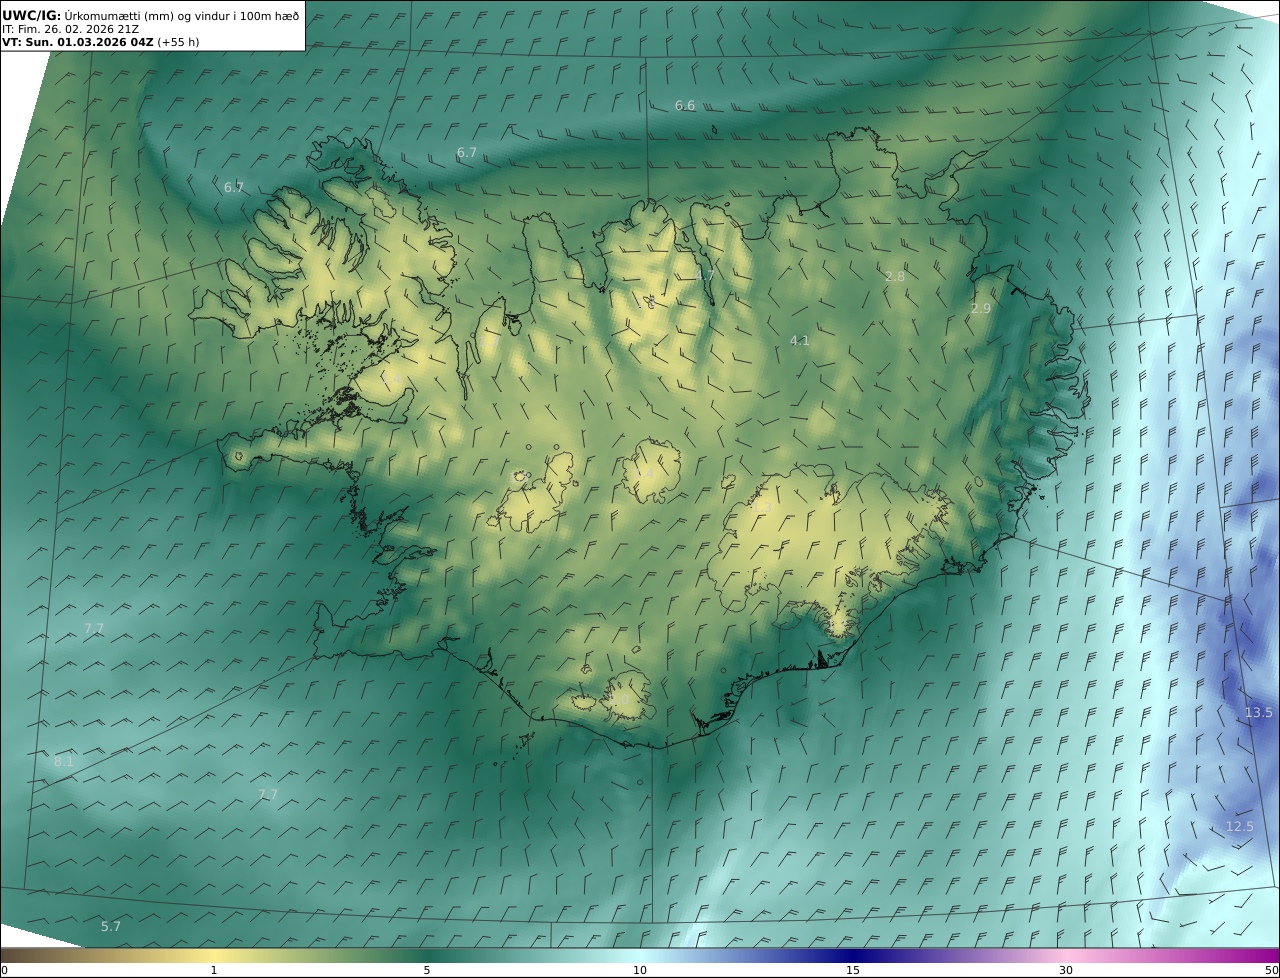
Task: Click the 0 tick on the color scale
Action: tap(4, 970)
